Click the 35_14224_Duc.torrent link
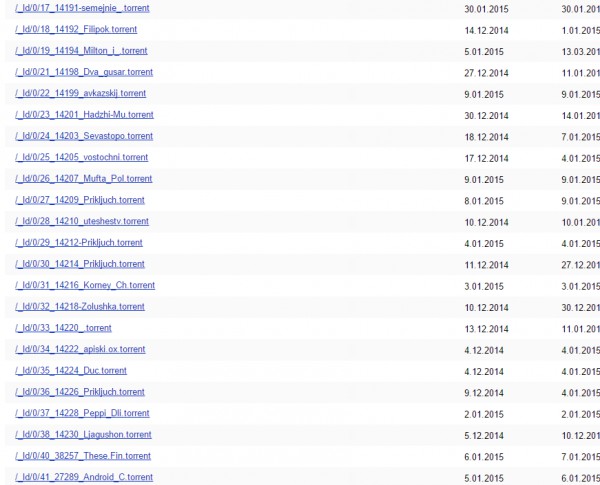Screen dimensions: 600x485 point(71,371)
